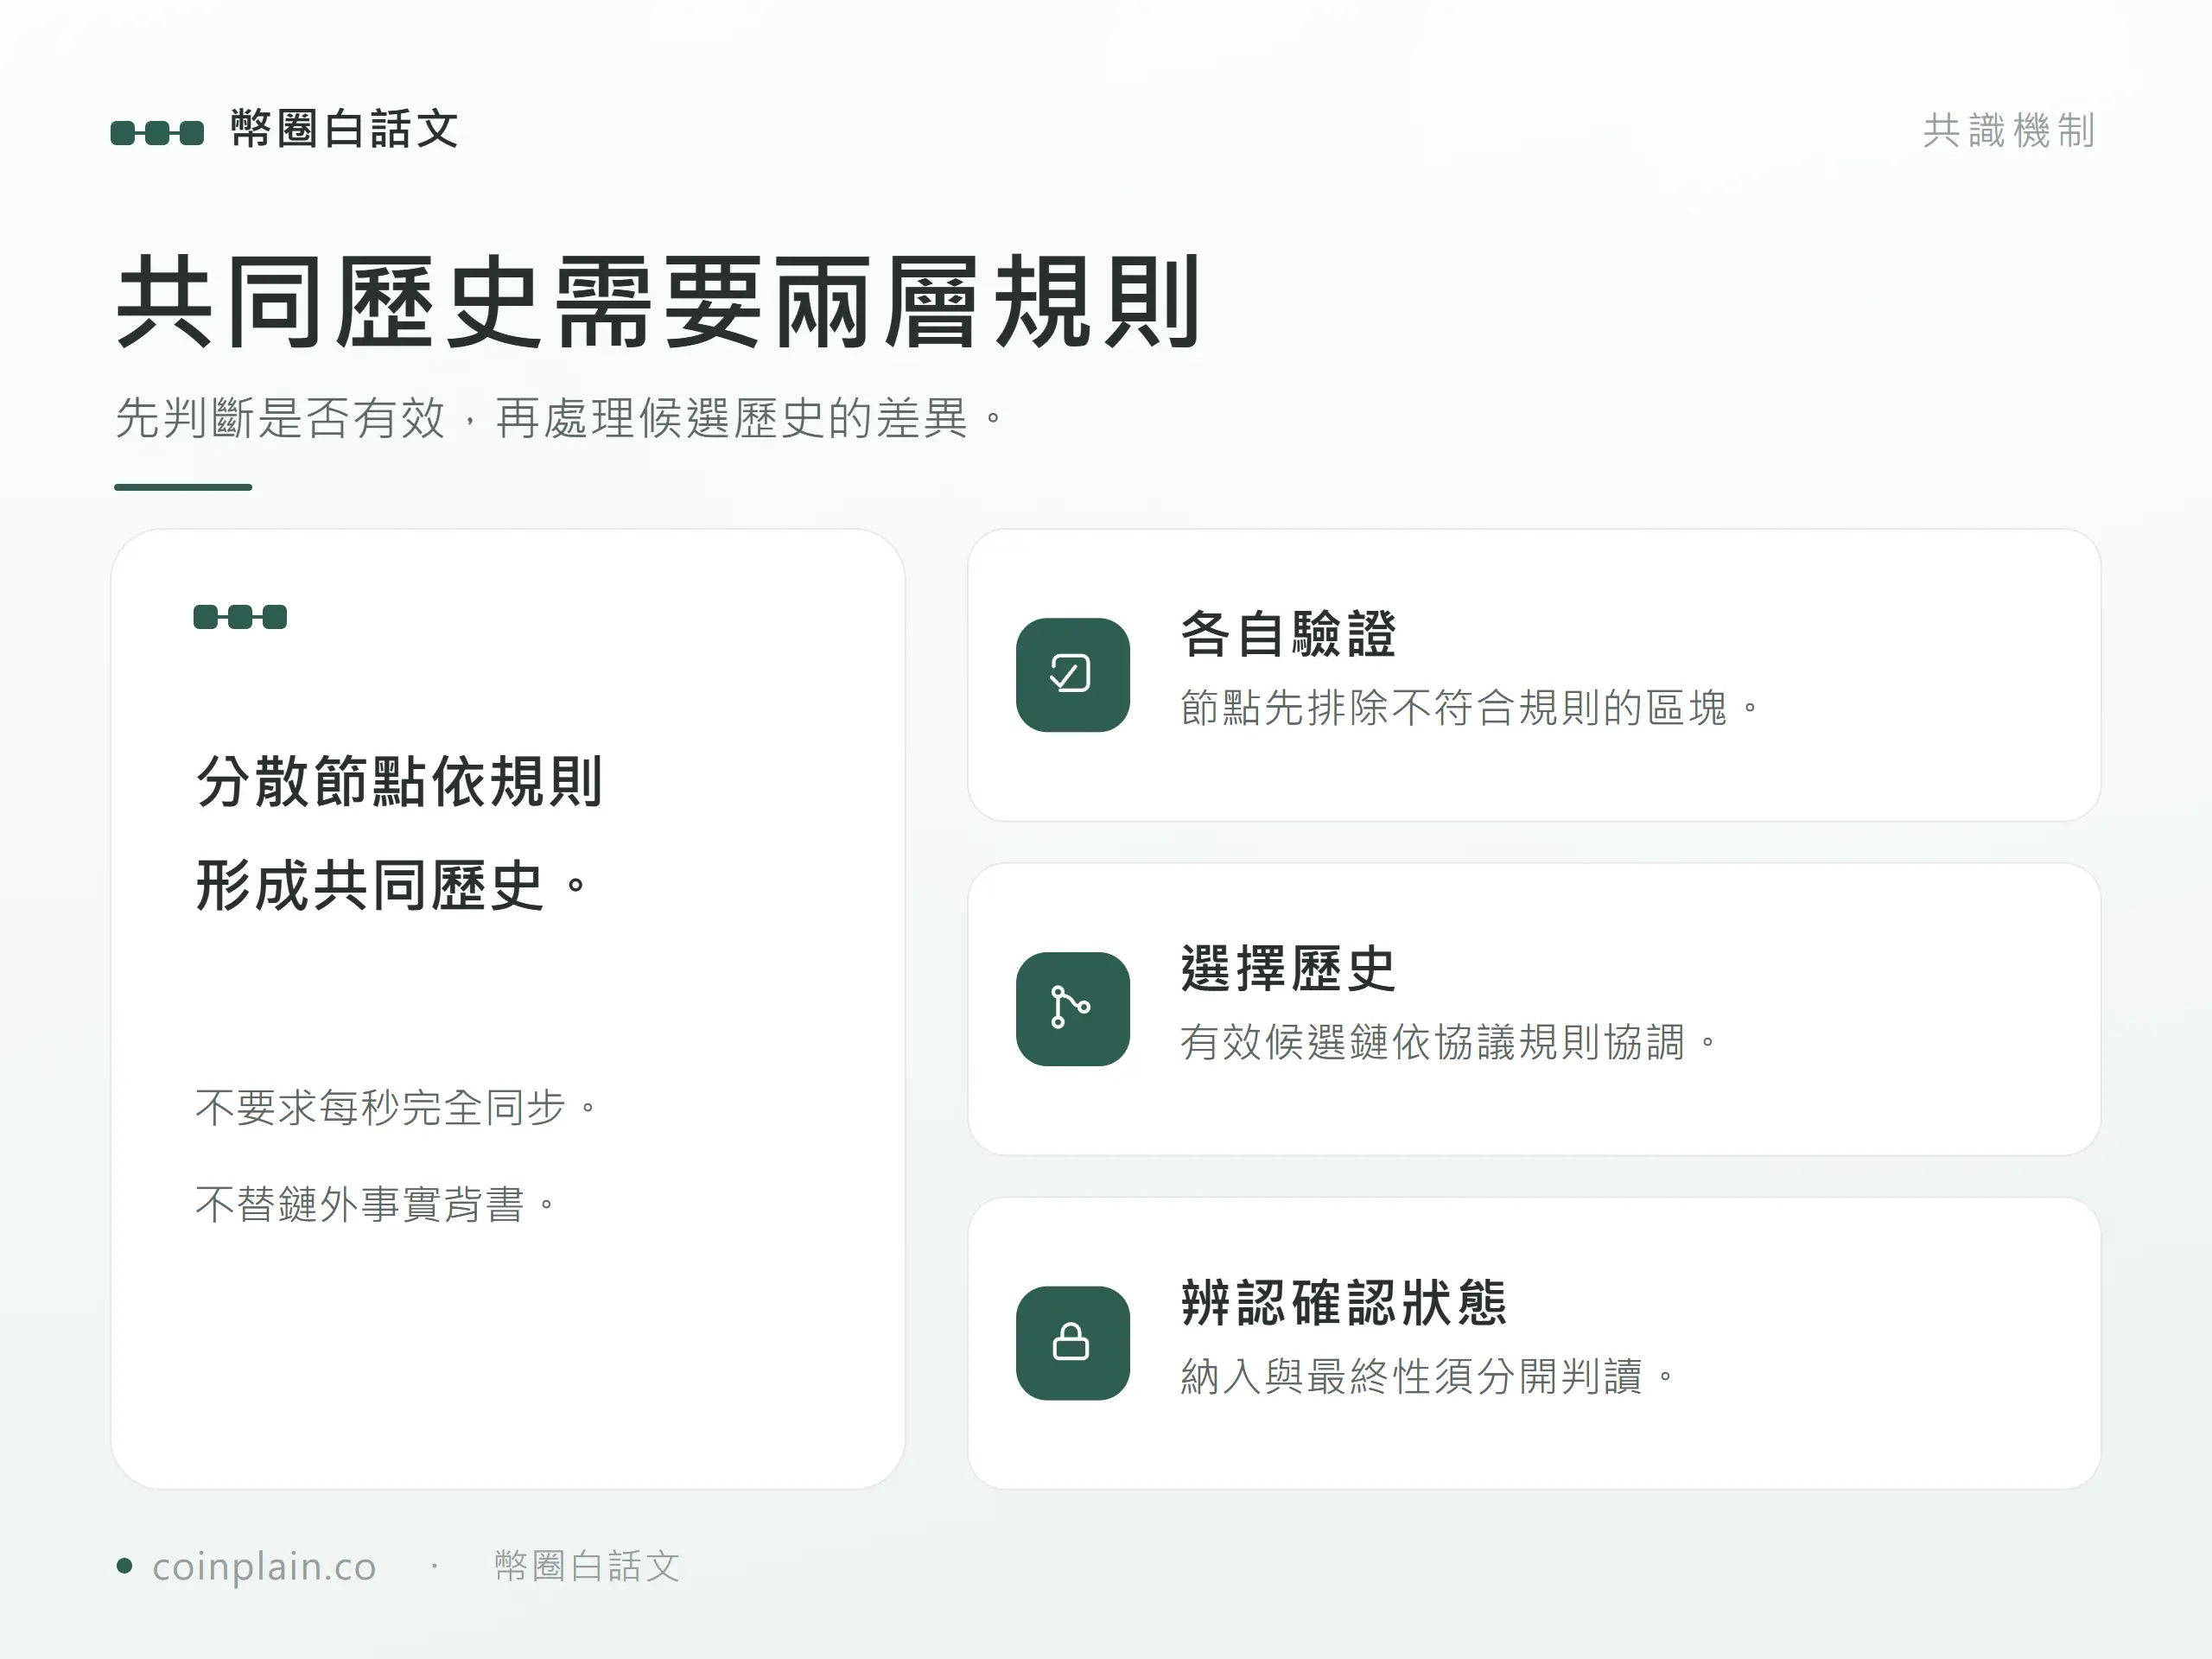Click the 共識機制 label at top right
2212x1659 pixels.
click(x=2009, y=130)
